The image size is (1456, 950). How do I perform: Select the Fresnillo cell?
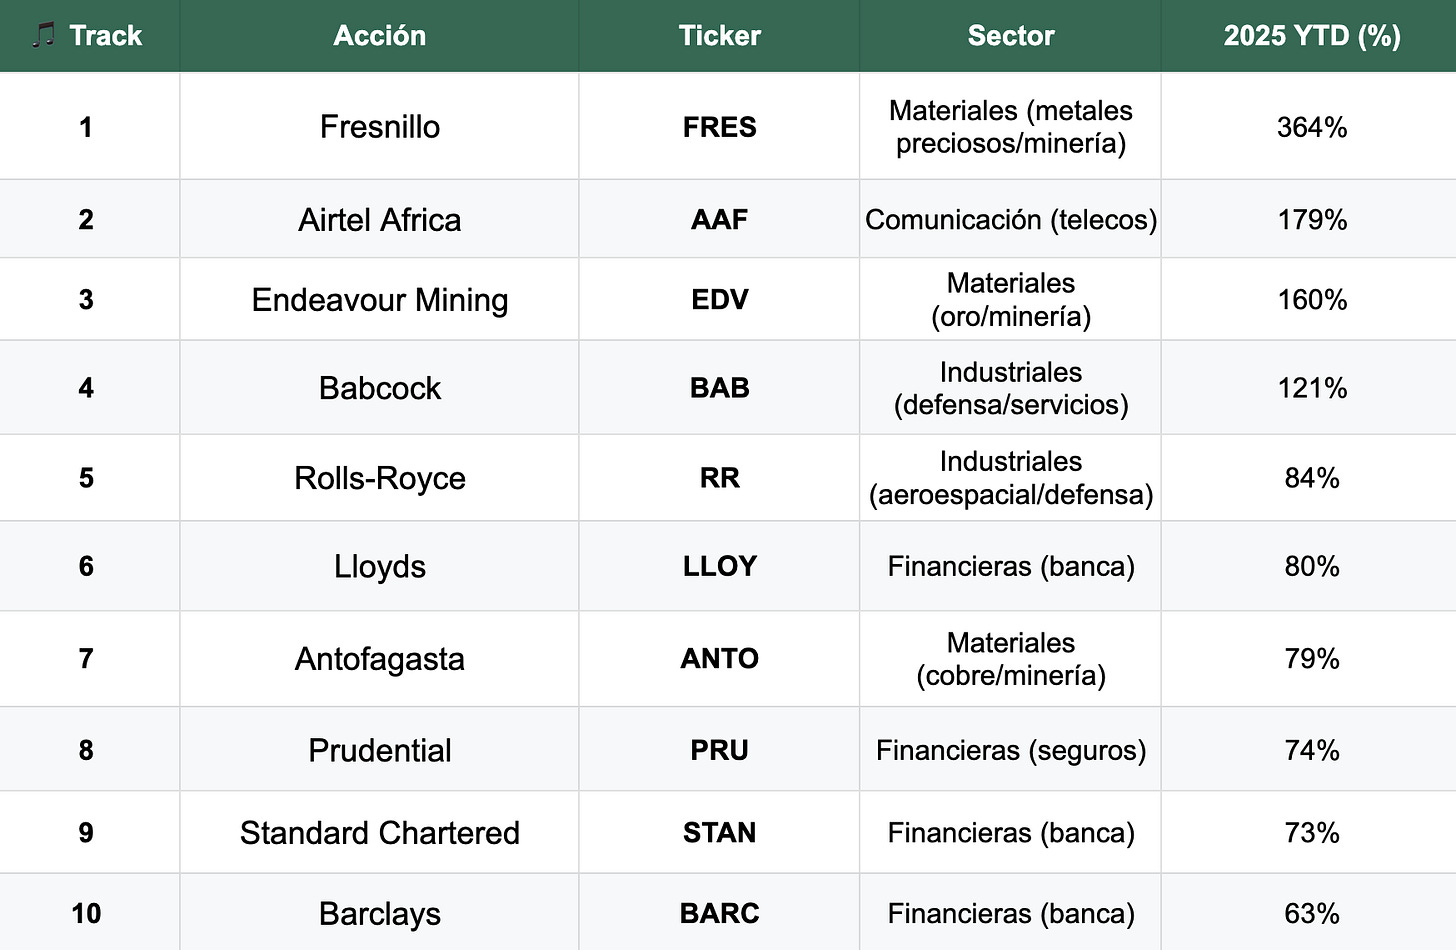pos(379,127)
